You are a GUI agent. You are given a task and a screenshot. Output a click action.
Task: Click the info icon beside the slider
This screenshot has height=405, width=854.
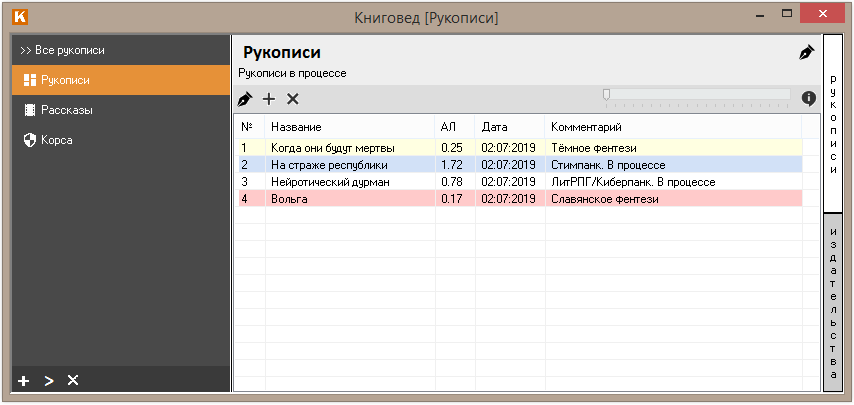809,98
